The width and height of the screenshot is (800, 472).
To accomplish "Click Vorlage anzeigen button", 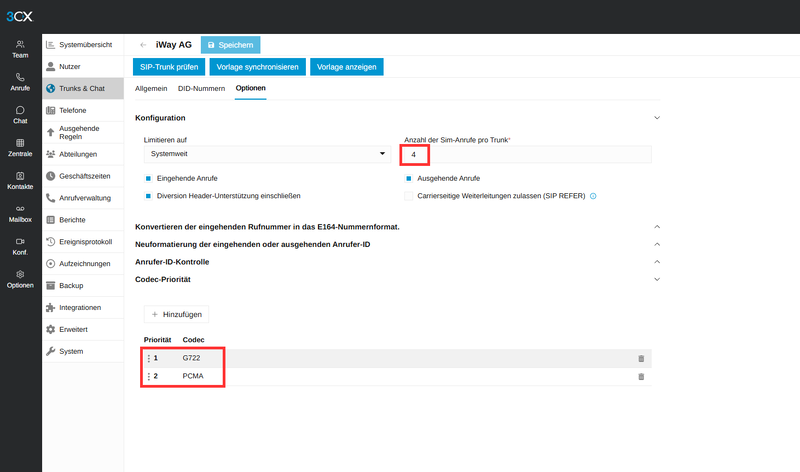I will [346, 67].
